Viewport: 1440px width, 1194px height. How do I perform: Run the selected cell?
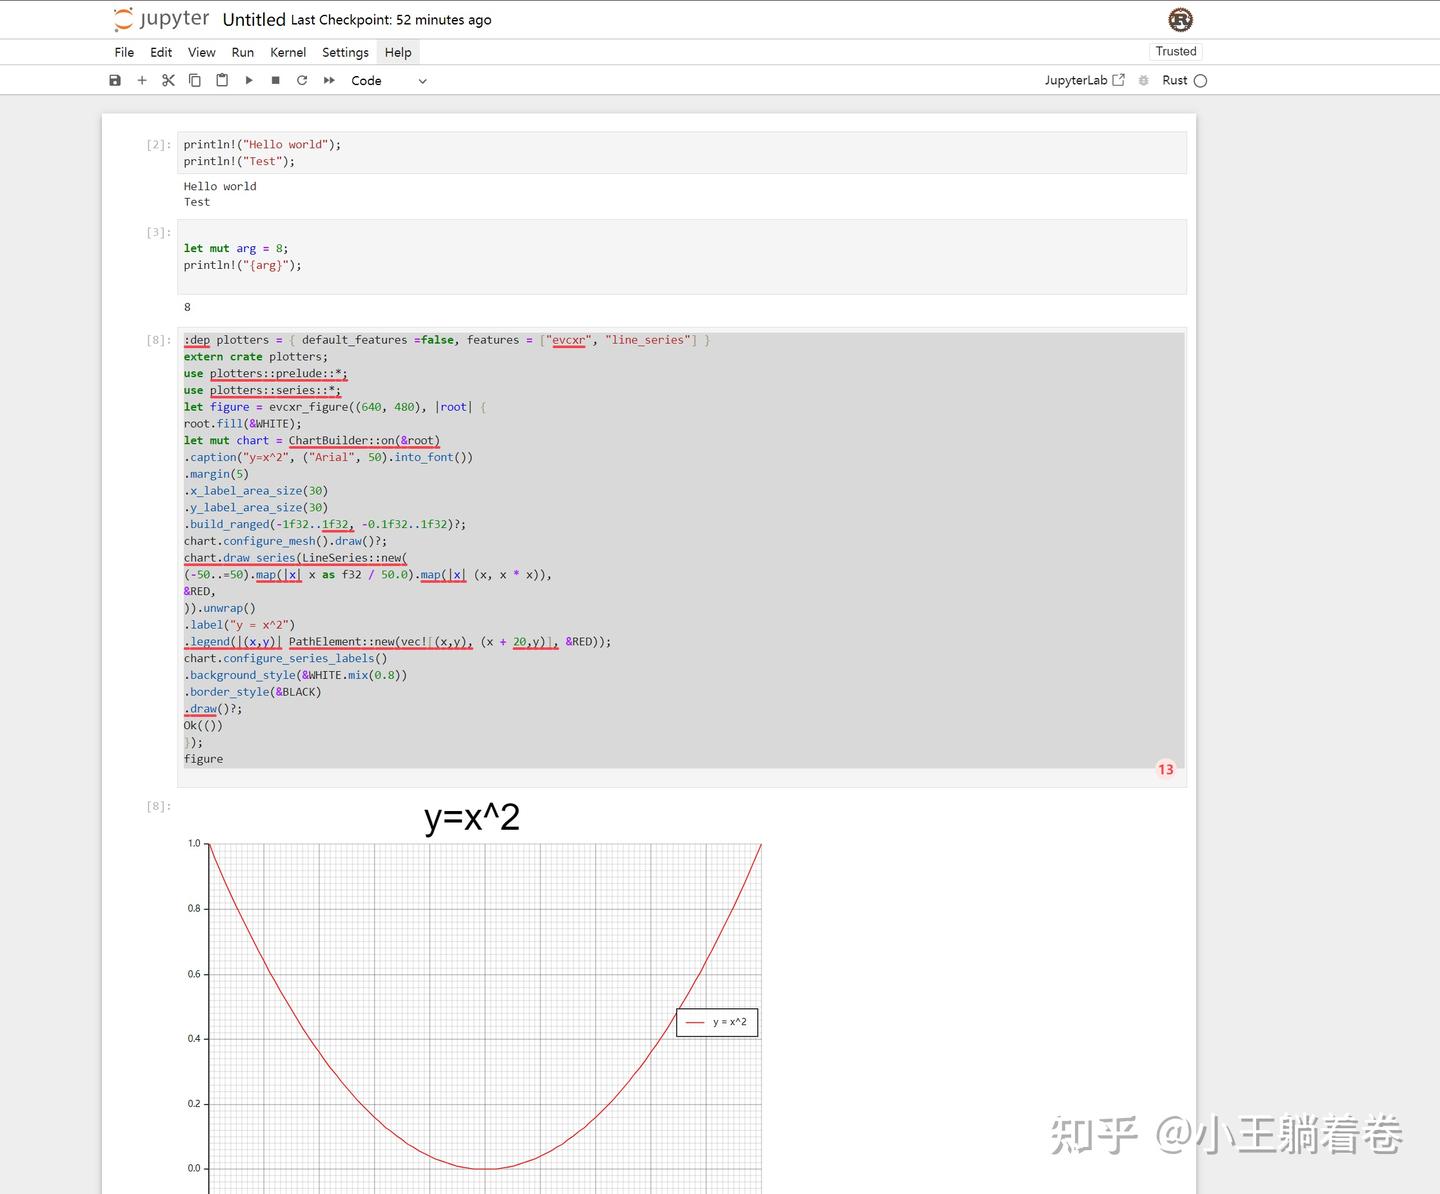(x=249, y=80)
